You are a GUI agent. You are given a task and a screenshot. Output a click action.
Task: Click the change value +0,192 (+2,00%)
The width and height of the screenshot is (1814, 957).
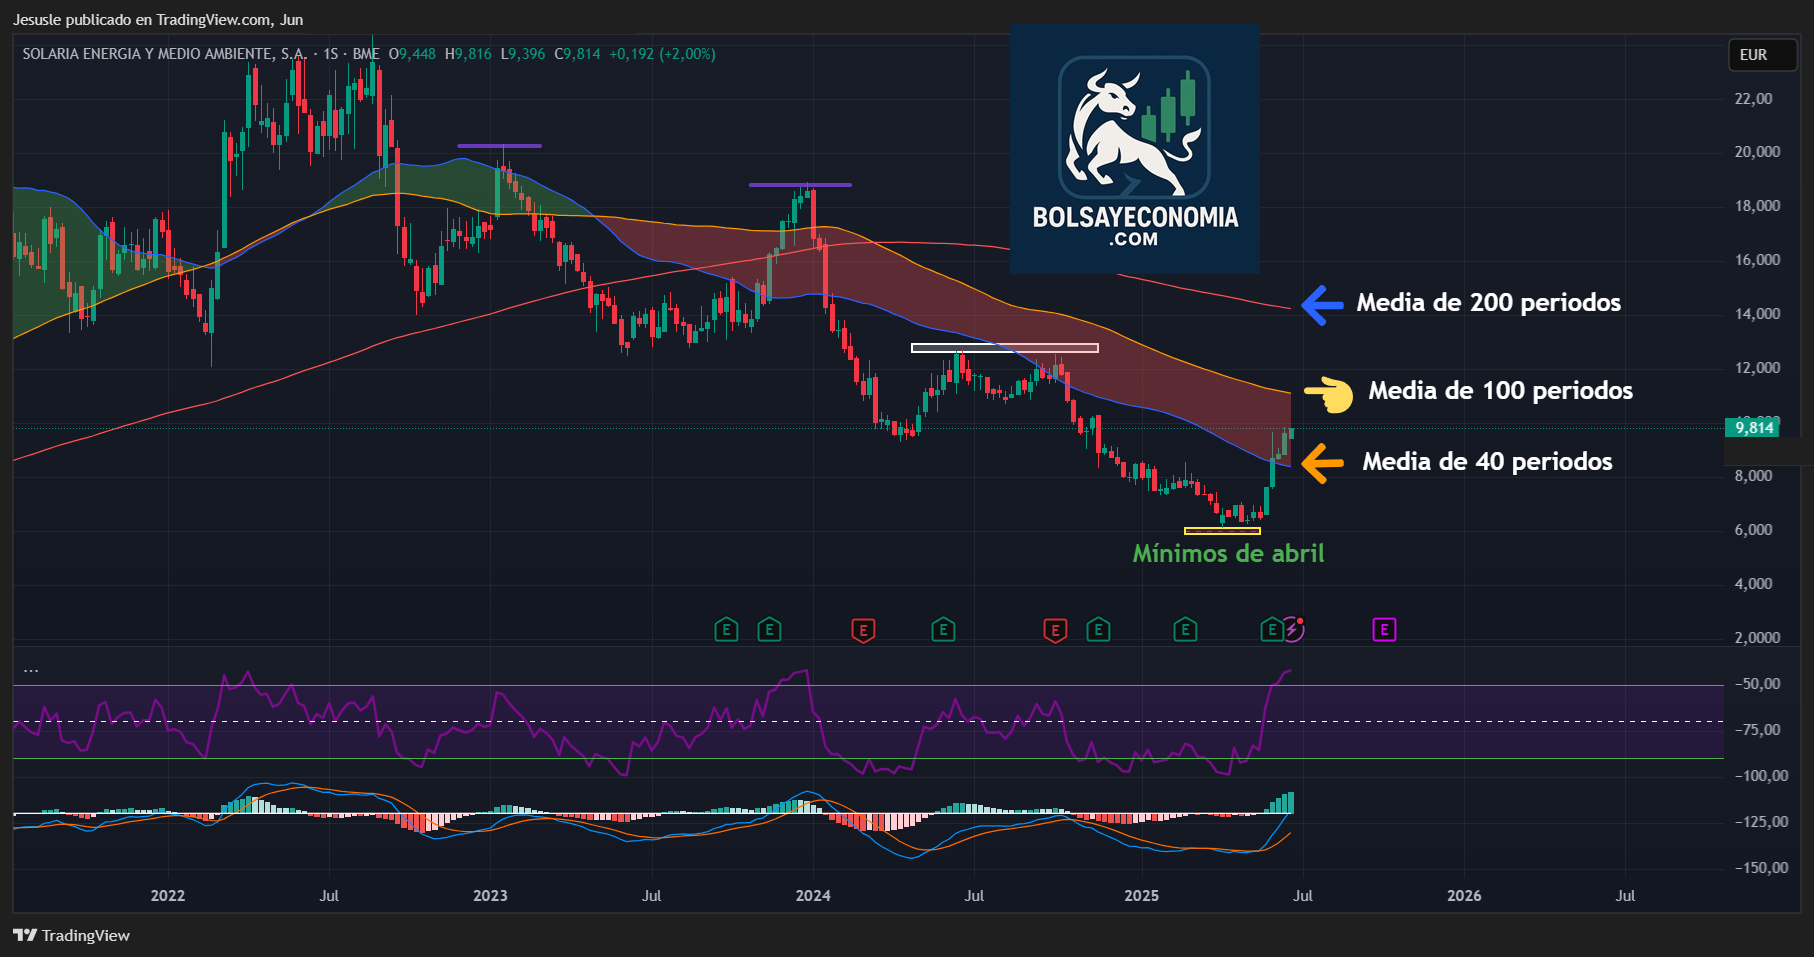pyautogui.click(x=662, y=54)
